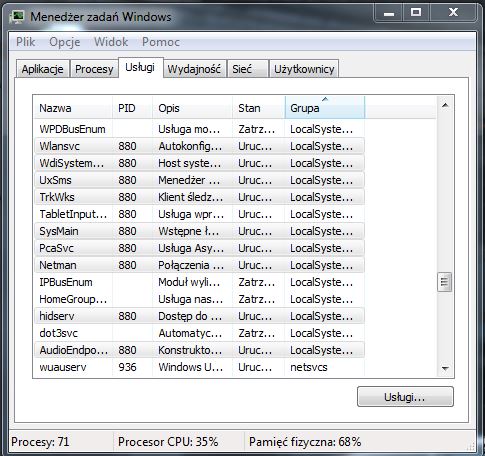Click the Task Manager title bar icon
The height and width of the screenshot is (456, 485).
[17, 16]
